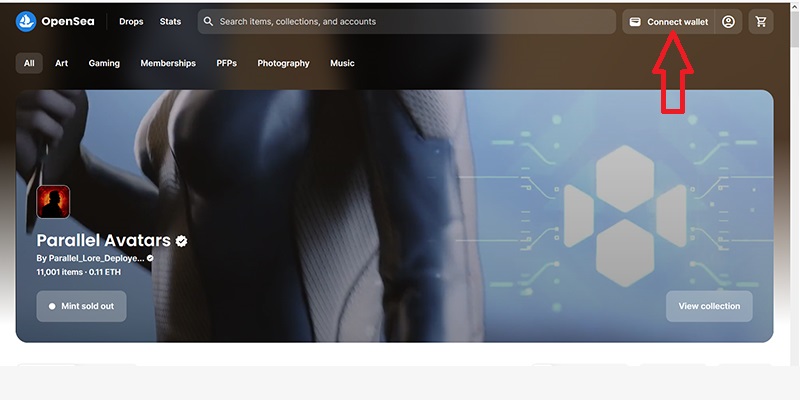The image size is (800, 400).
Task: Open the Parallel Avatars title
Action: coord(104,240)
